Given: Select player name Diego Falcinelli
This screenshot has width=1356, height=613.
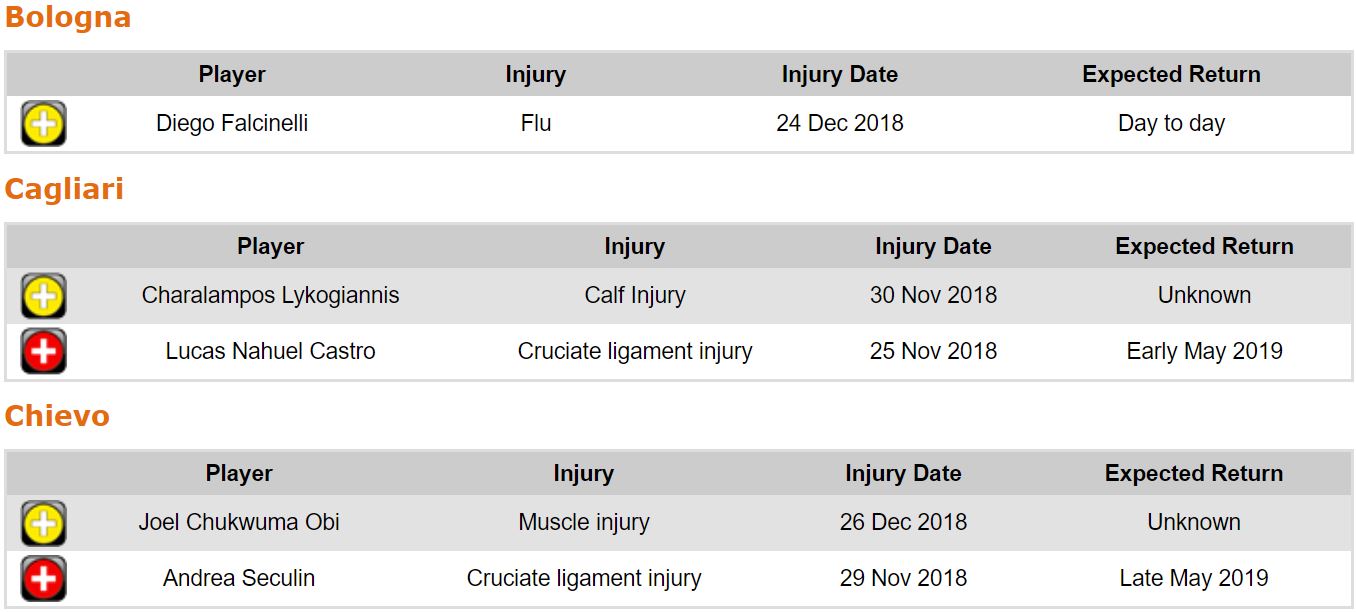Looking at the screenshot, I should (x=232, y=124).
